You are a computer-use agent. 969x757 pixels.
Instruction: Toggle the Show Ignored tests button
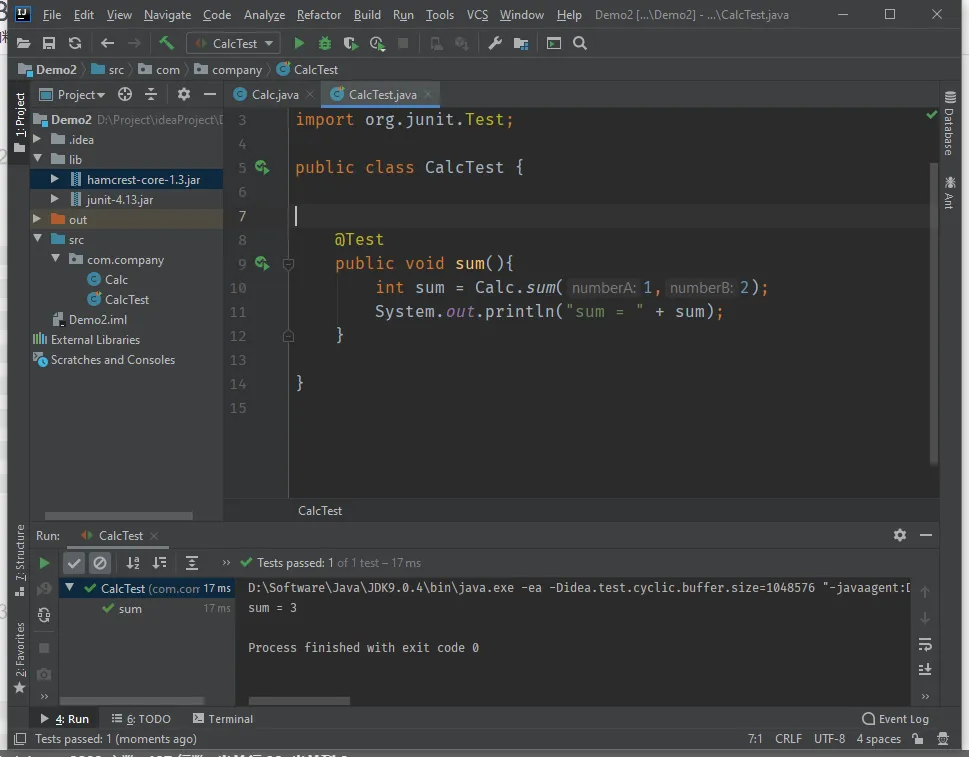pyautogui.click(x=99, y=563)
